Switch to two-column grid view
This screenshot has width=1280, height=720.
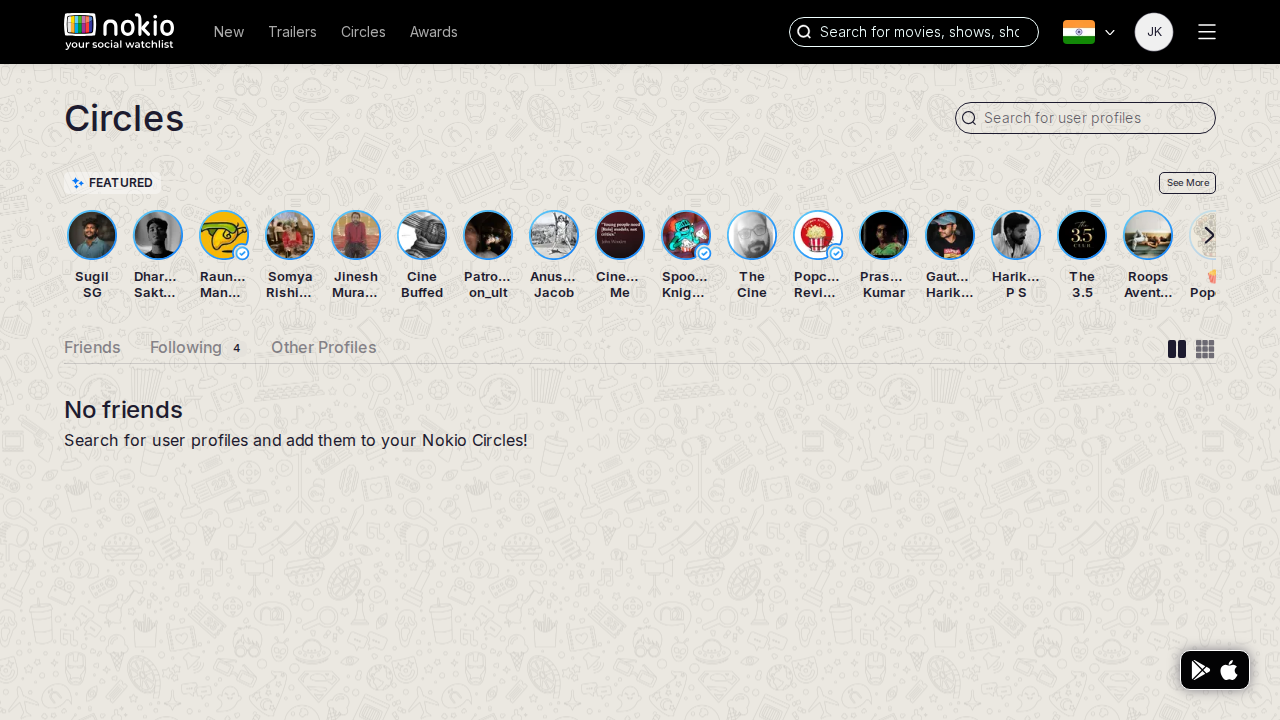(x=1177, y=349)
